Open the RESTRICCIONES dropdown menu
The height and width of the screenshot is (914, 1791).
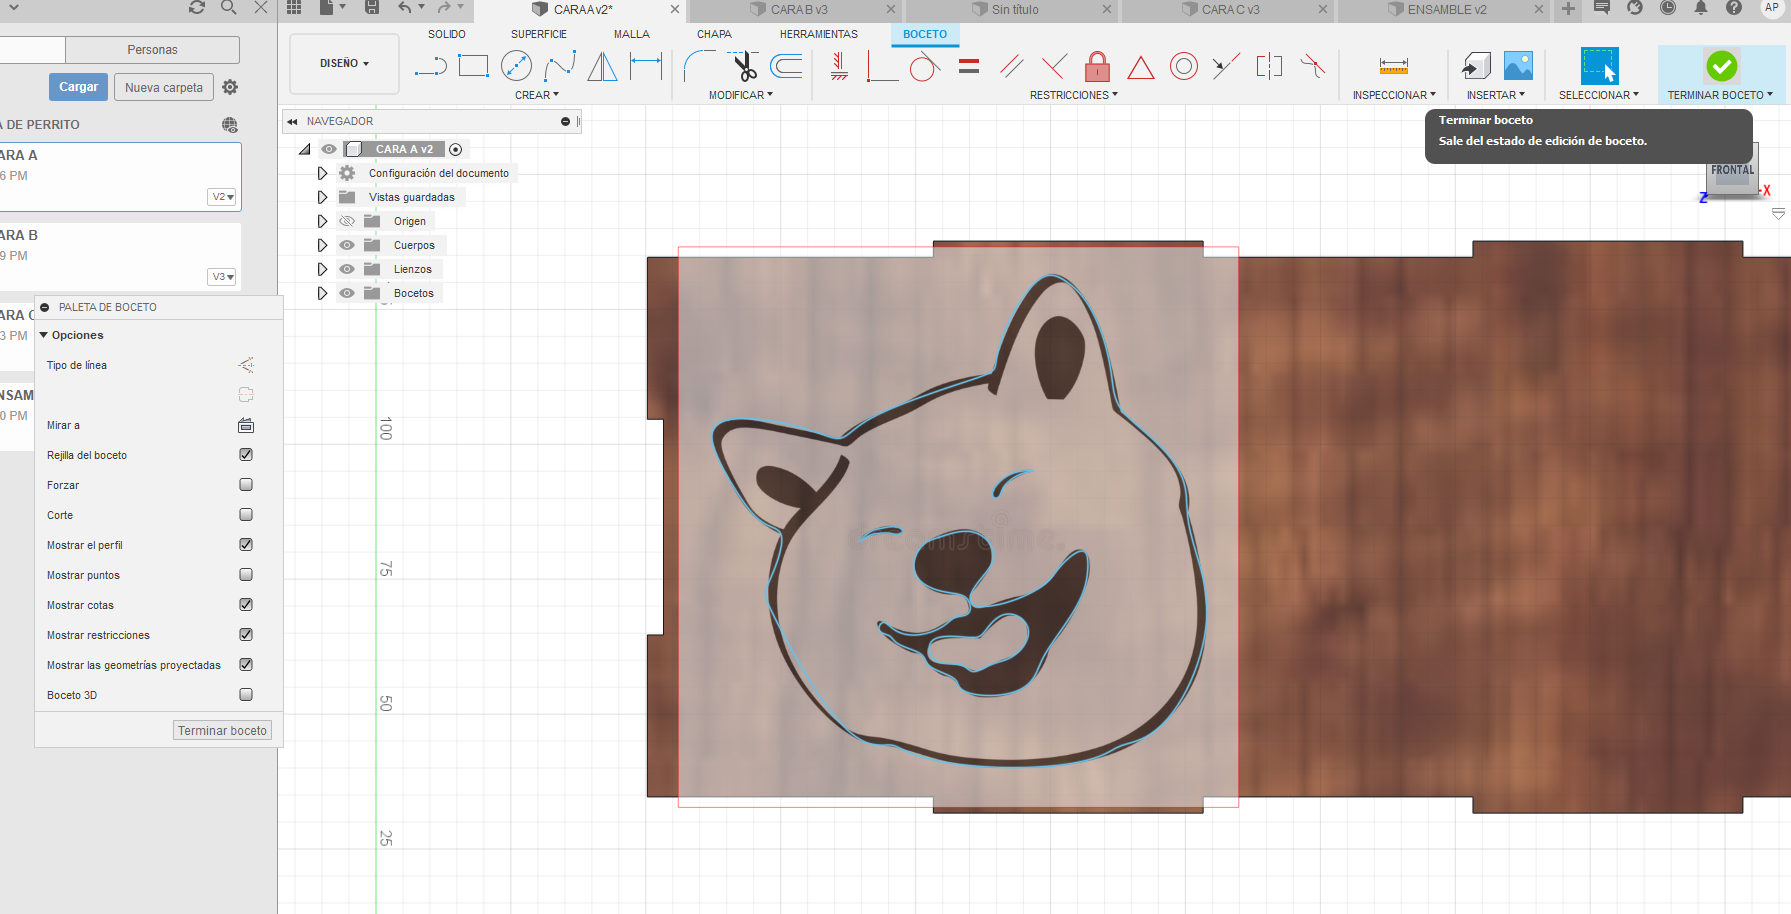tap(1074, 95)
